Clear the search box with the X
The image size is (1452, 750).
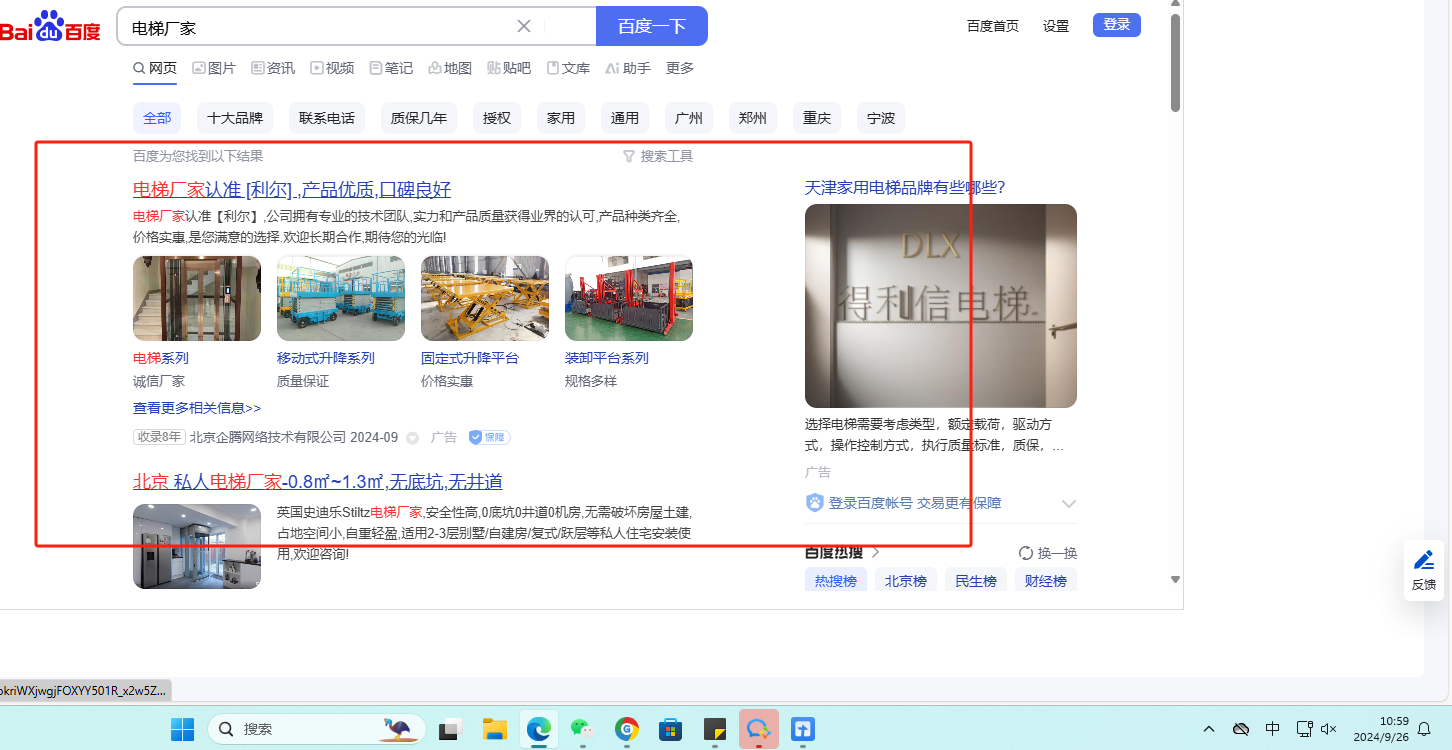524,26
